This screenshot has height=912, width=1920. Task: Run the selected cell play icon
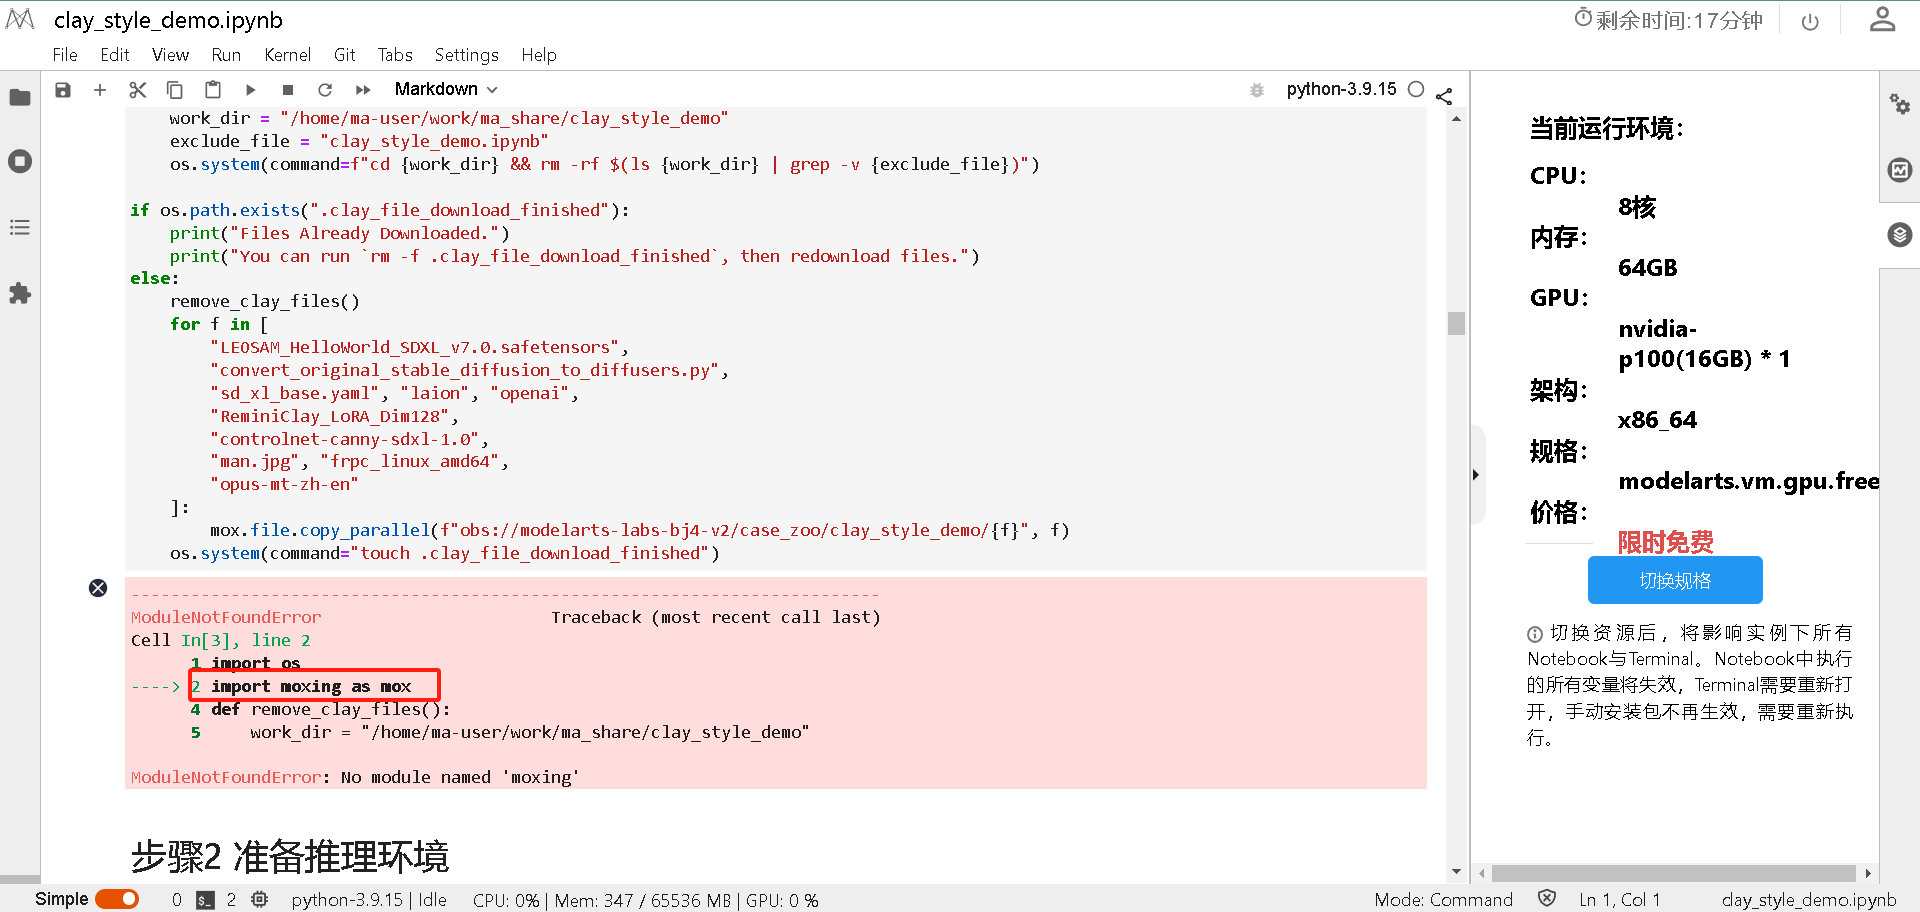tap(251, 90)
